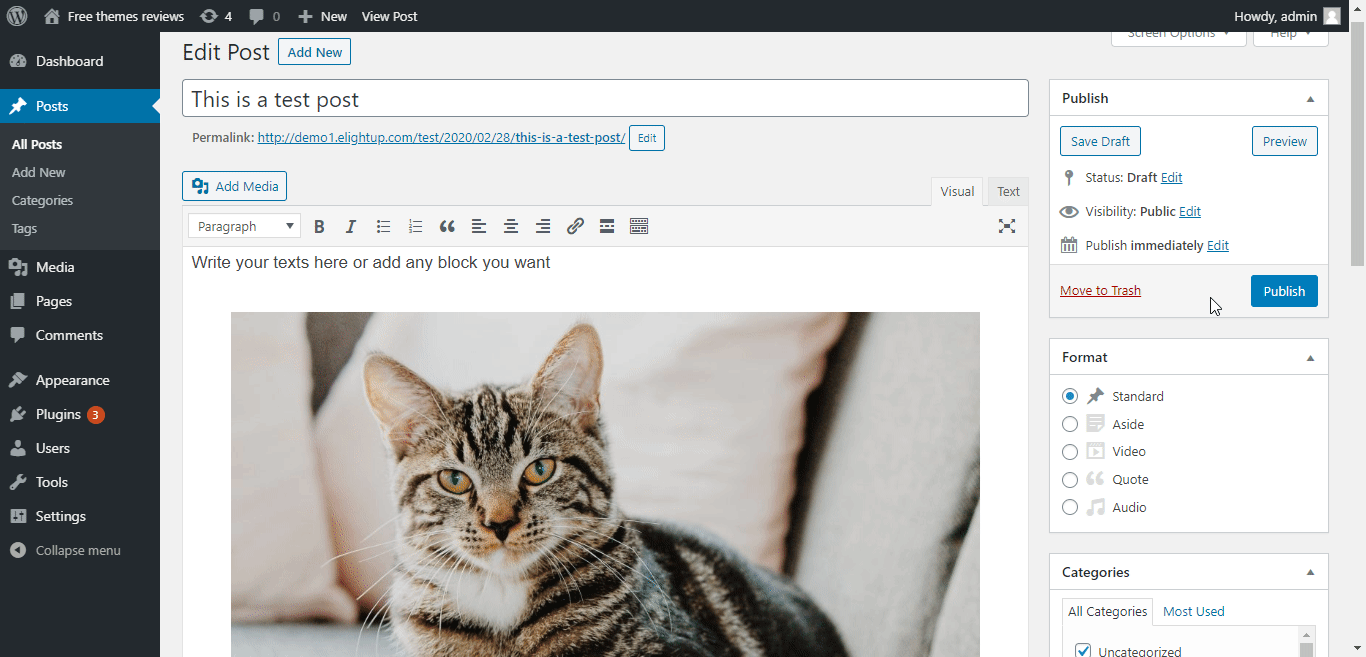Click the Save Draft button
1366x657 pixels.
point(1100,141)
